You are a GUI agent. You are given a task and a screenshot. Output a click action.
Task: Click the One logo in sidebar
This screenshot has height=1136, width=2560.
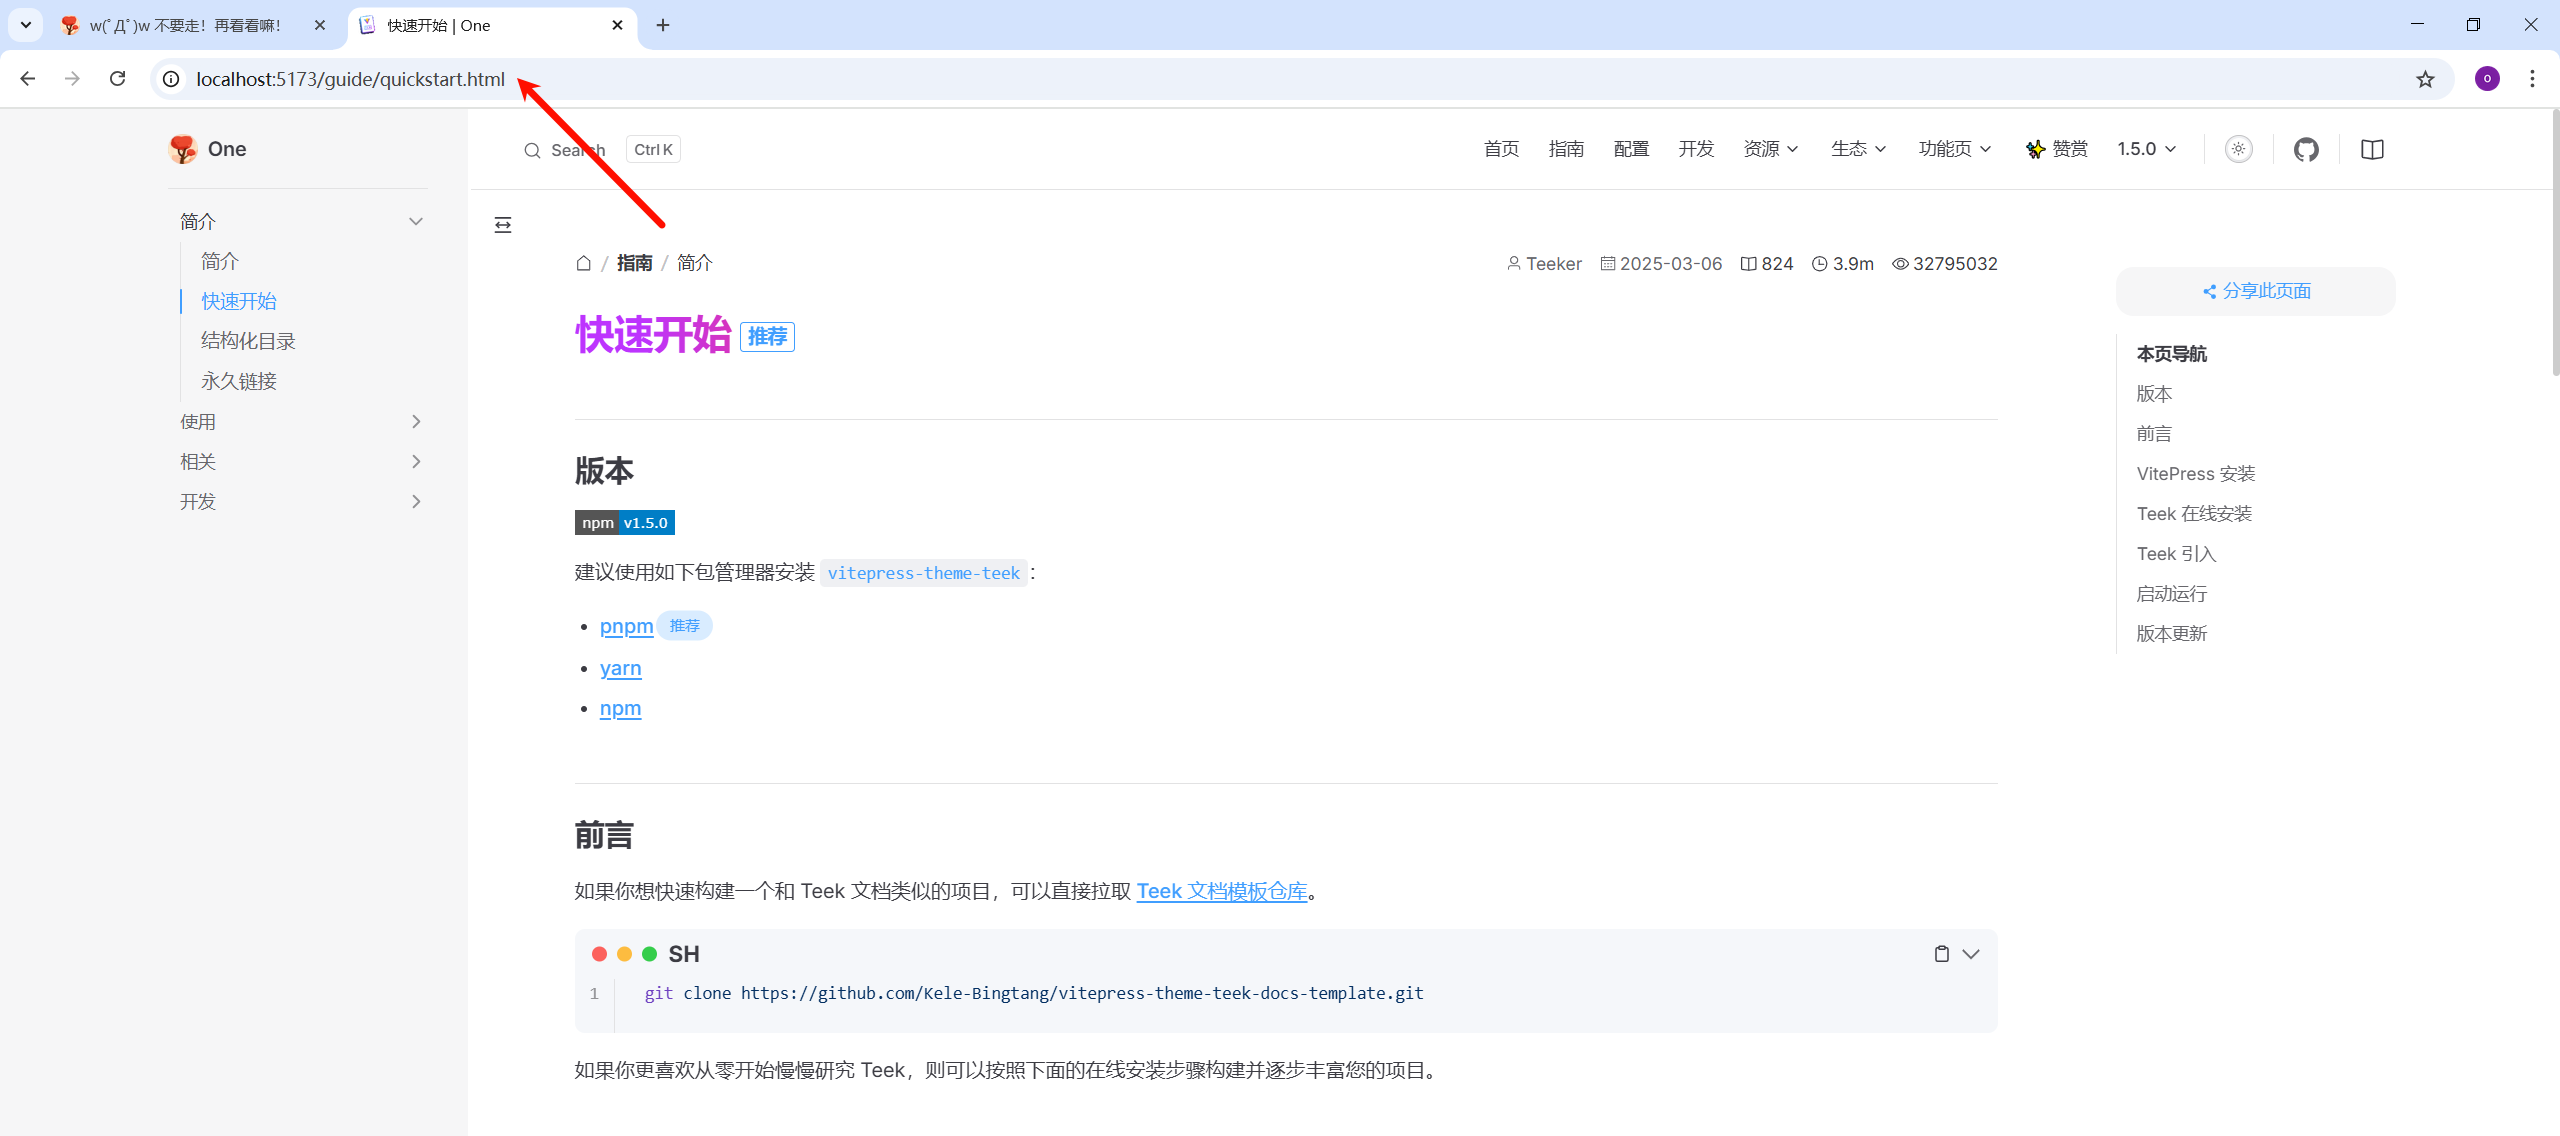tap(208, 149)
